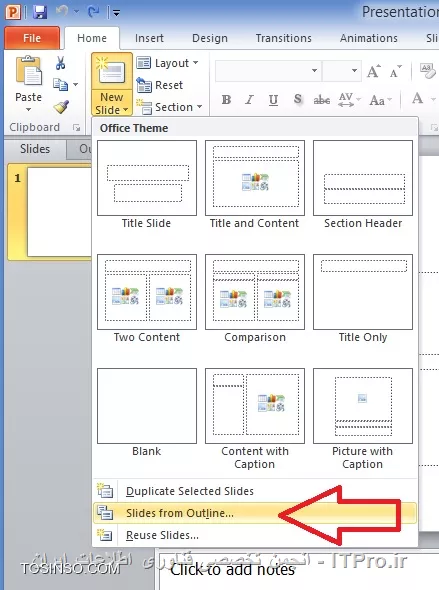The width and height of the screenshot is (439, 590).
Task: Toggle strikethrough formatting
Action: [x=322, y=100]
